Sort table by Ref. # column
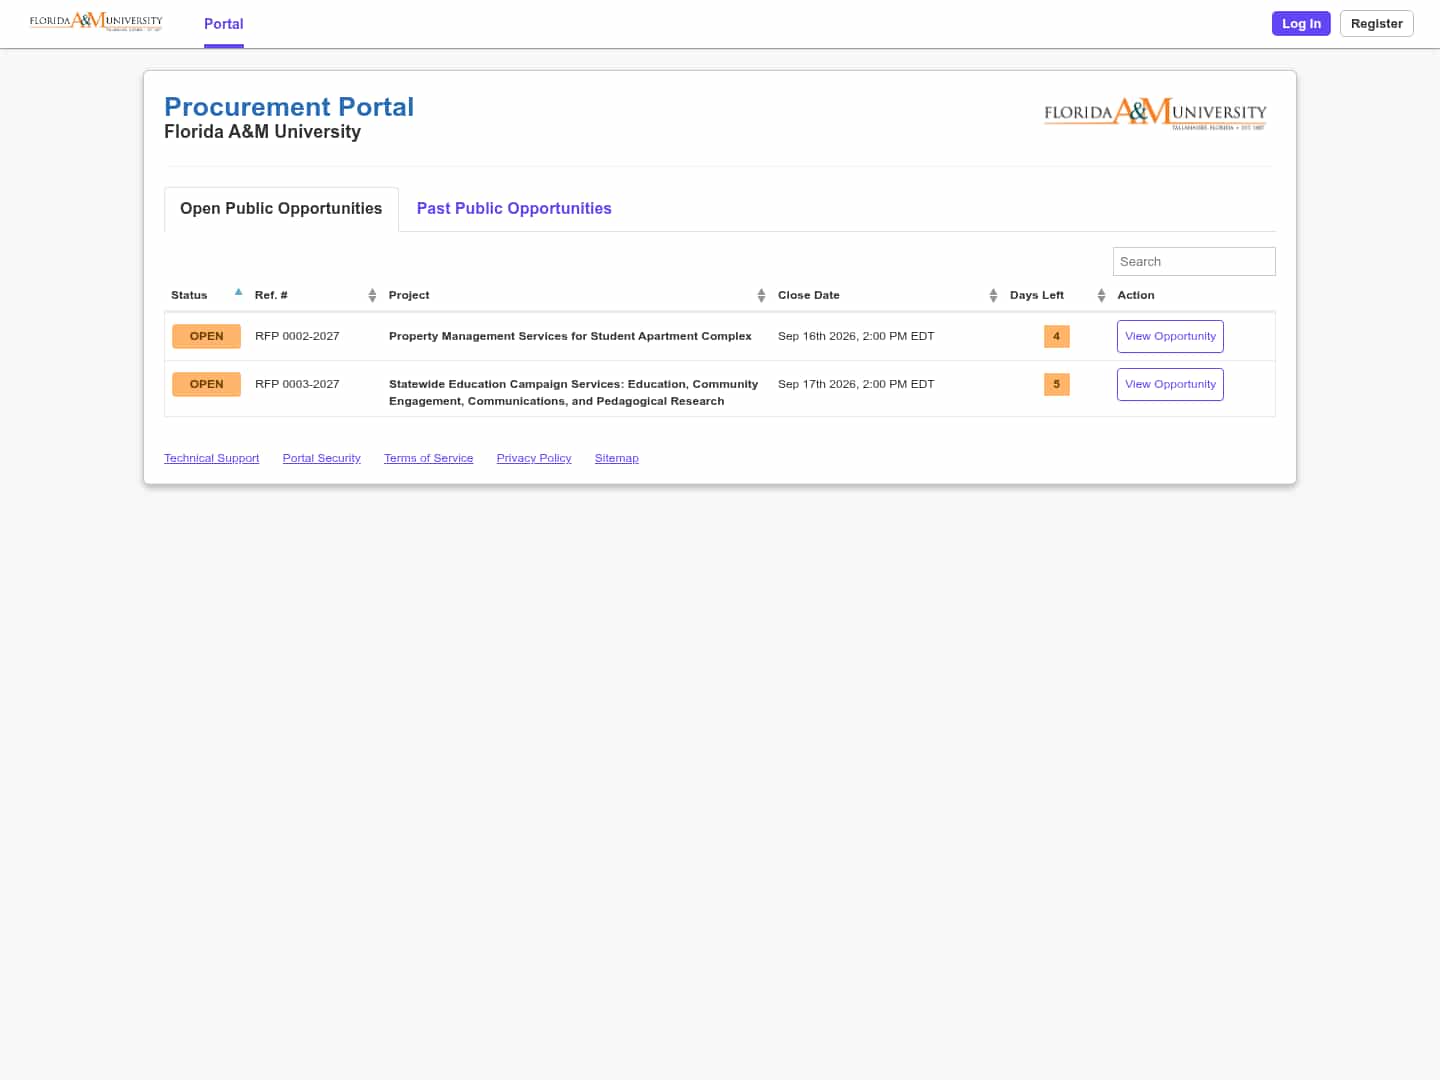1440x1080 pixels. pos(372,295)
